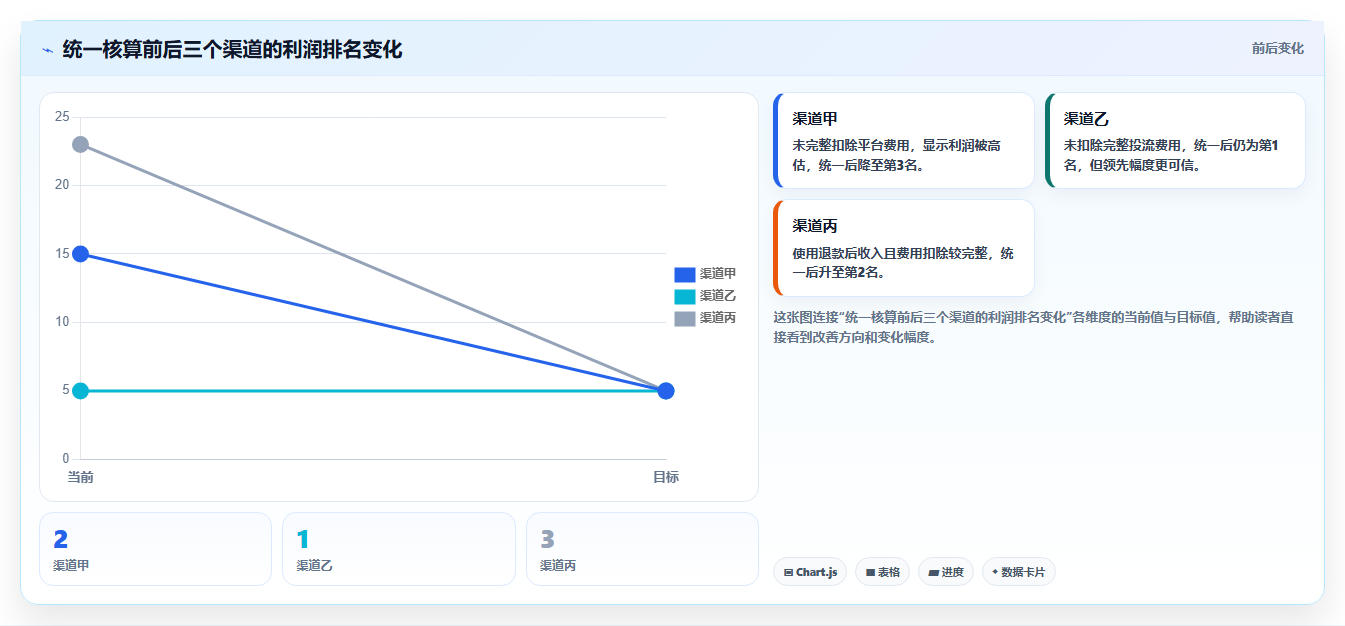This screenshot has height=626, width=1345.
Task: Toggle the 渠道乙 series in chart legend
Action: pos(705,296)
